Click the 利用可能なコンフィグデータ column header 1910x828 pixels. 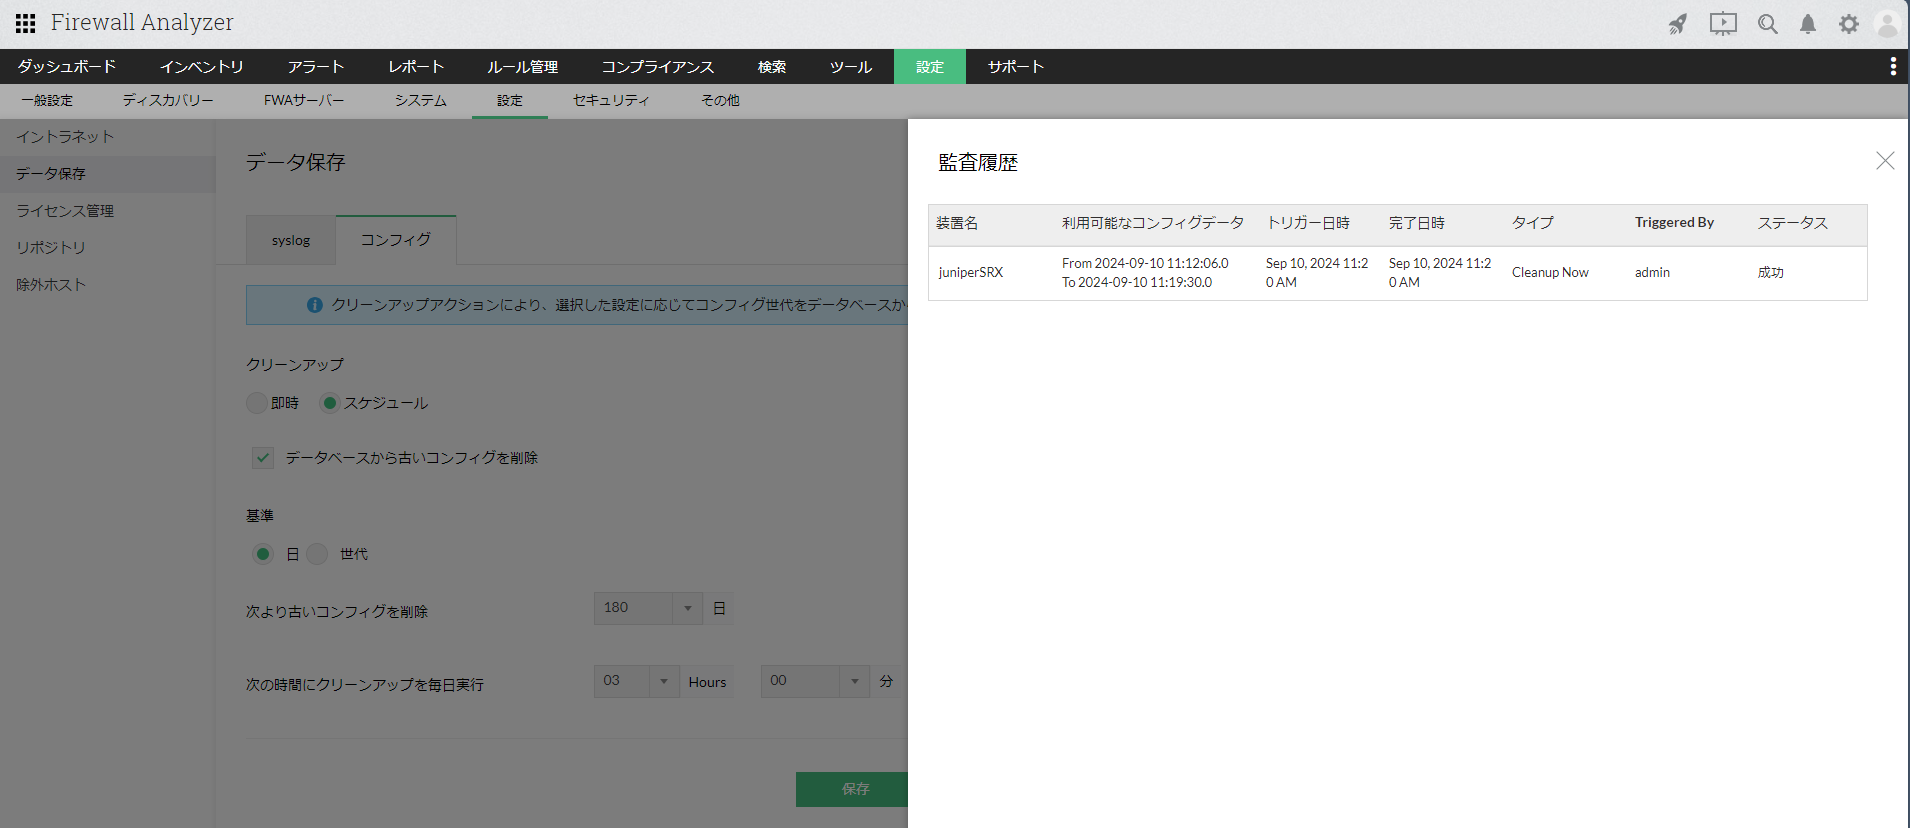point(1153,223)
